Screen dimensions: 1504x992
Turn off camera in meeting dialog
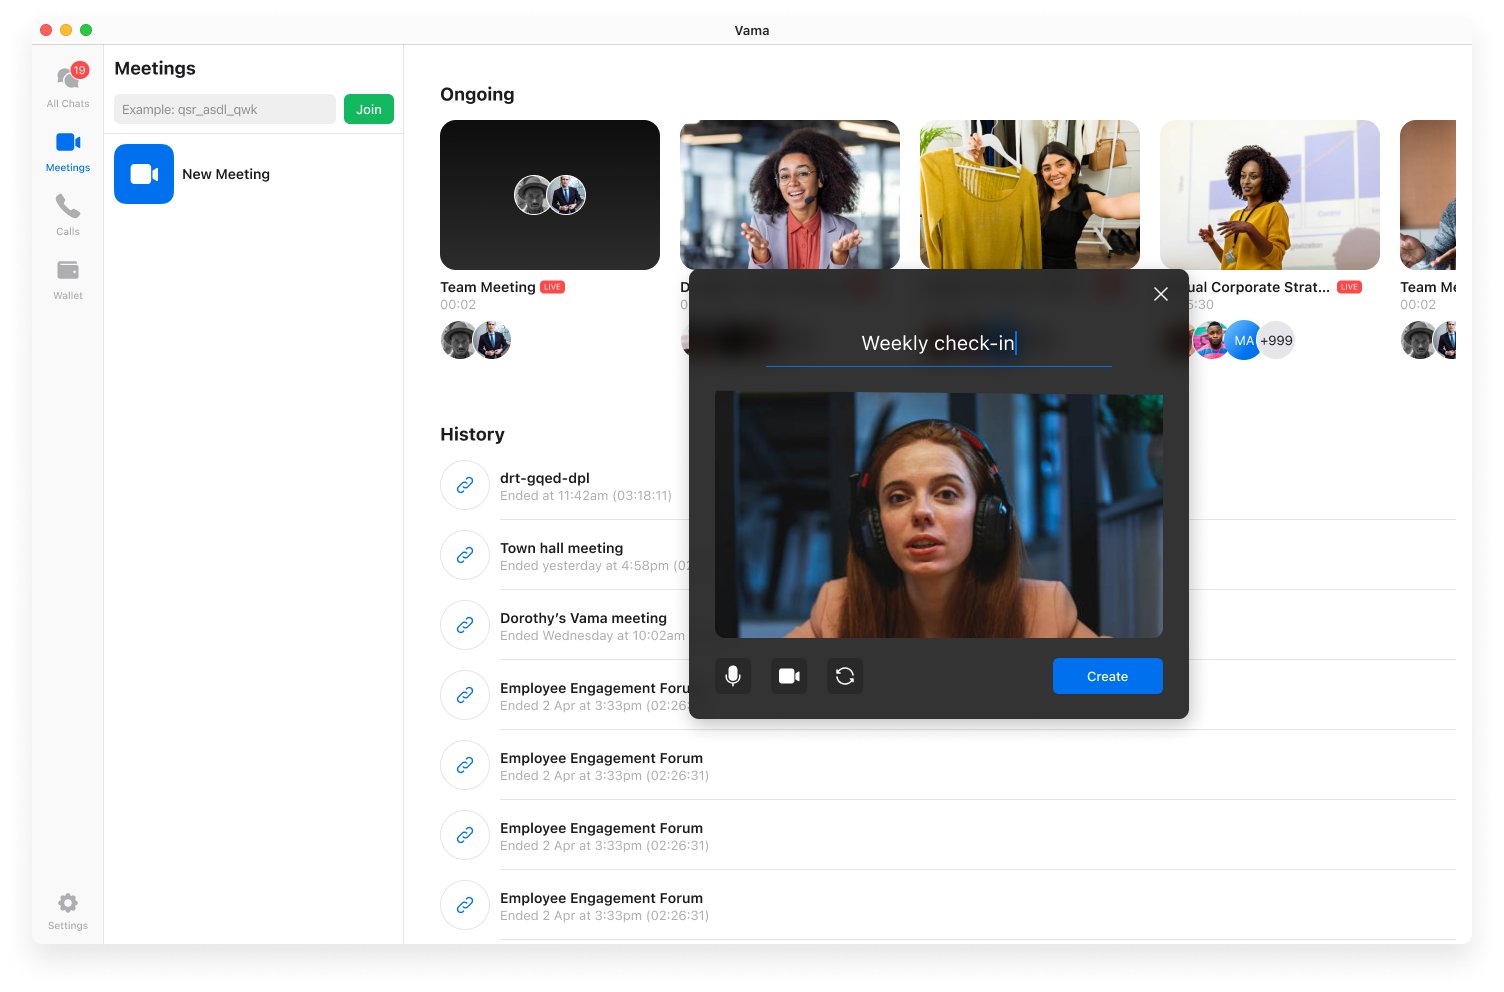(x=789, y=676)
